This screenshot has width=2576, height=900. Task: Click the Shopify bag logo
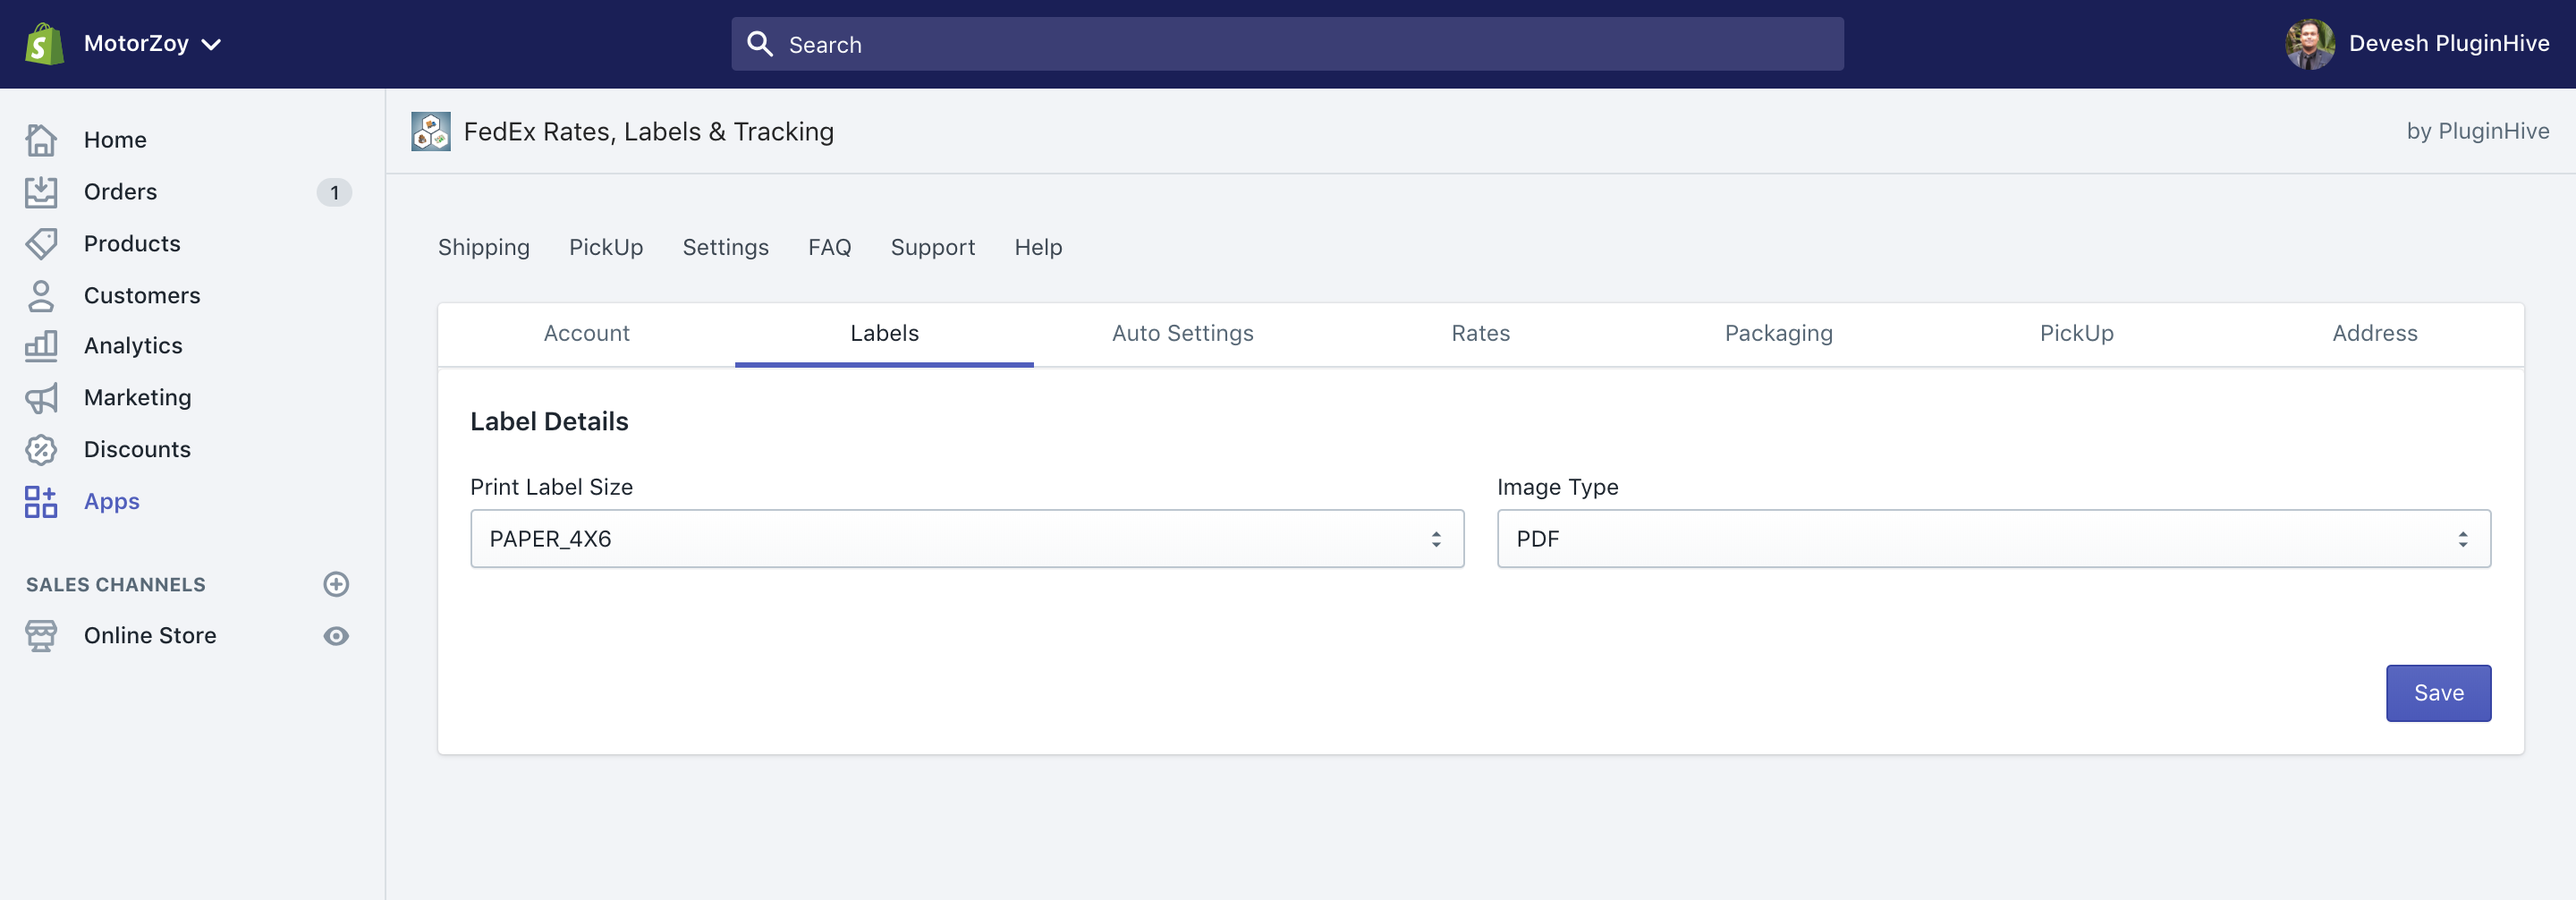44,44
